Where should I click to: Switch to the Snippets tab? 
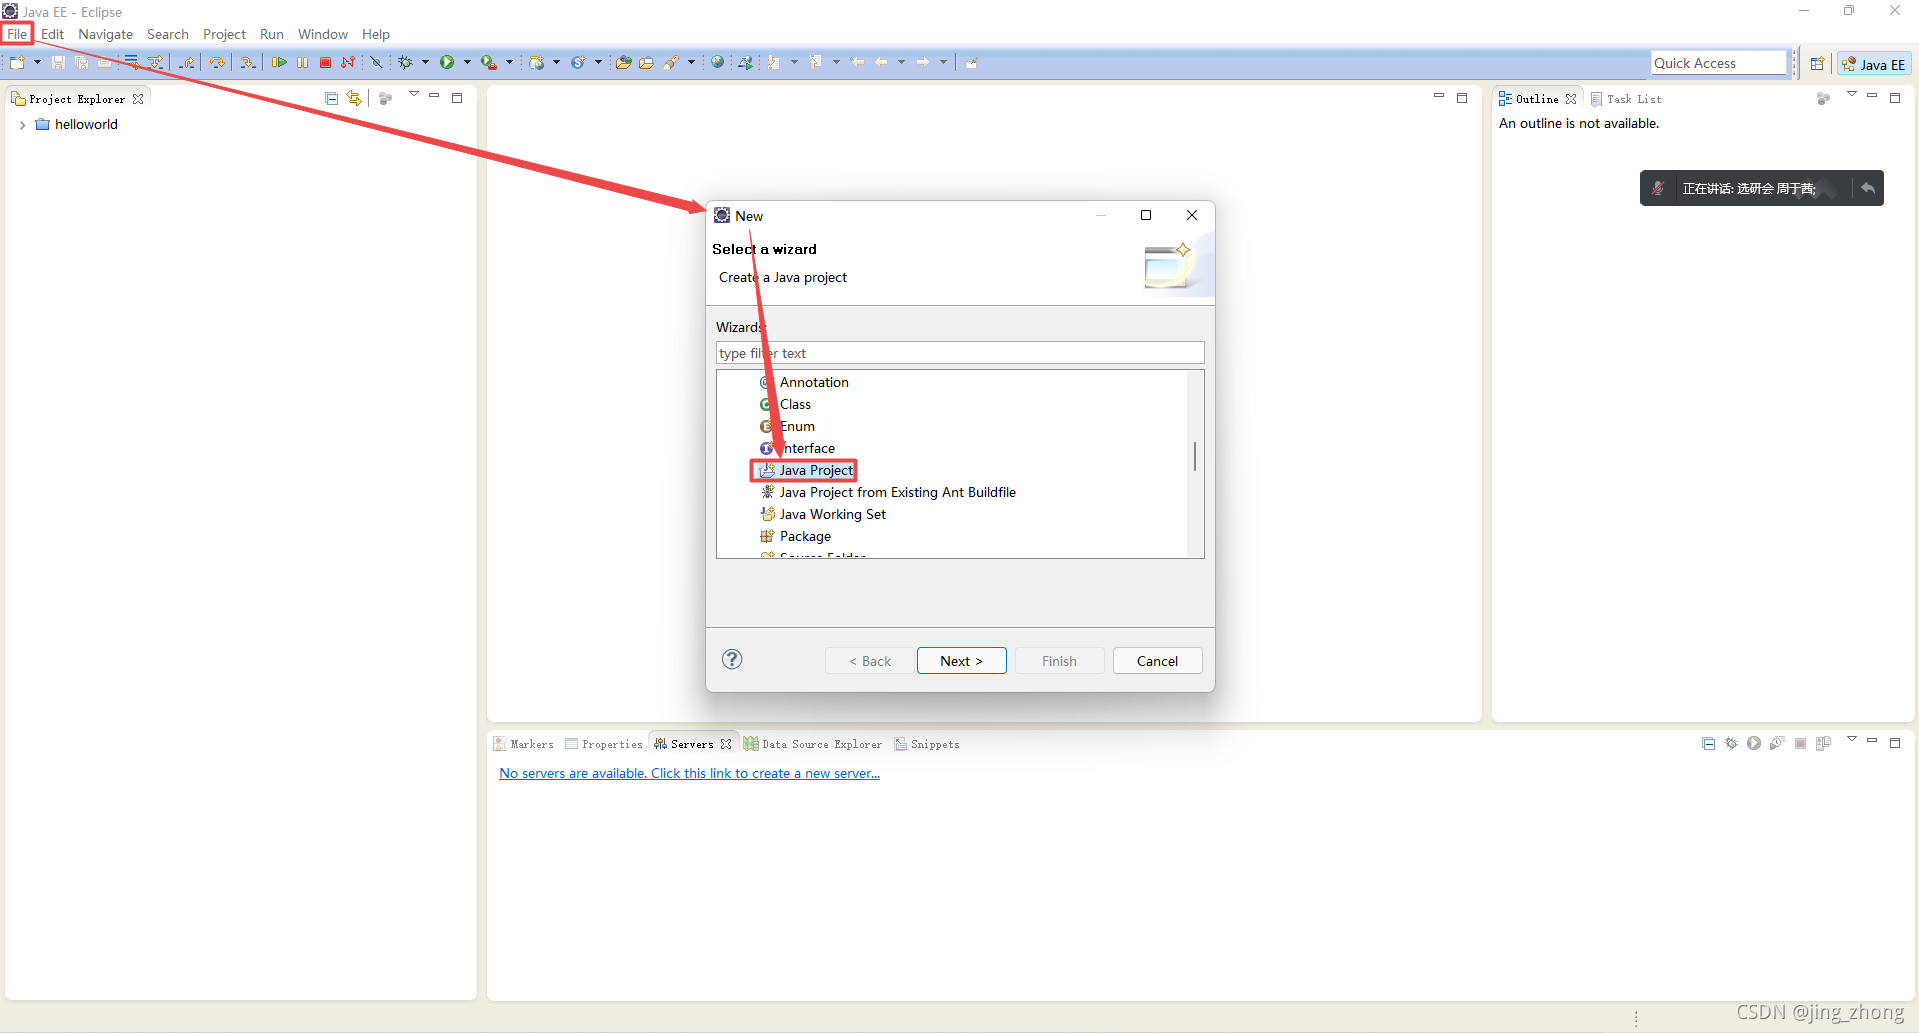(927, 744)
